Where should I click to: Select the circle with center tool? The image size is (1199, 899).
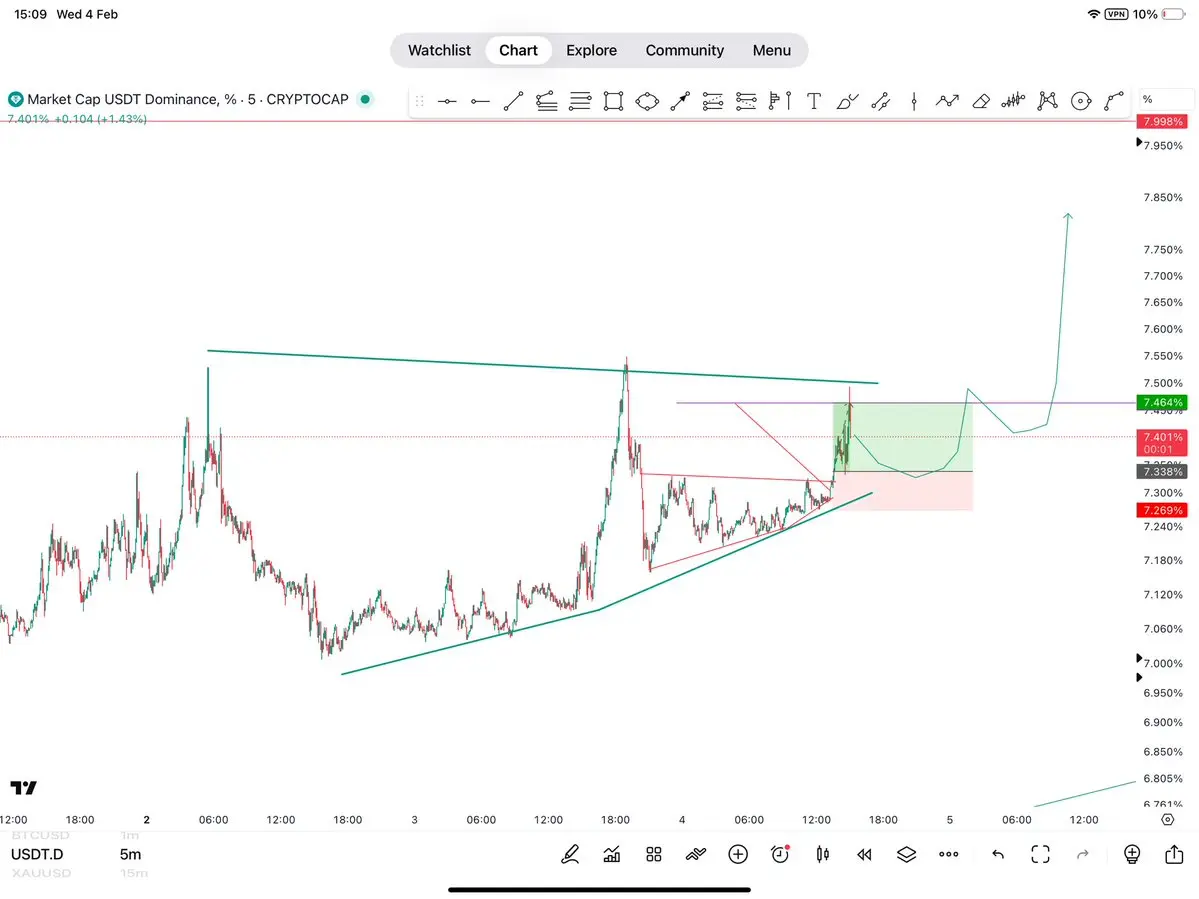pyautogui.click(x=1080, y=101)
